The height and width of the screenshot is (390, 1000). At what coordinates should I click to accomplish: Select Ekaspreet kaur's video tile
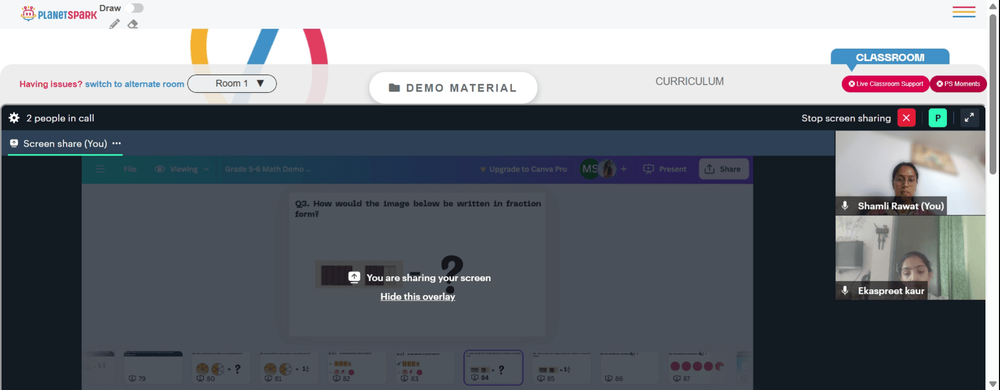(910, 257)
